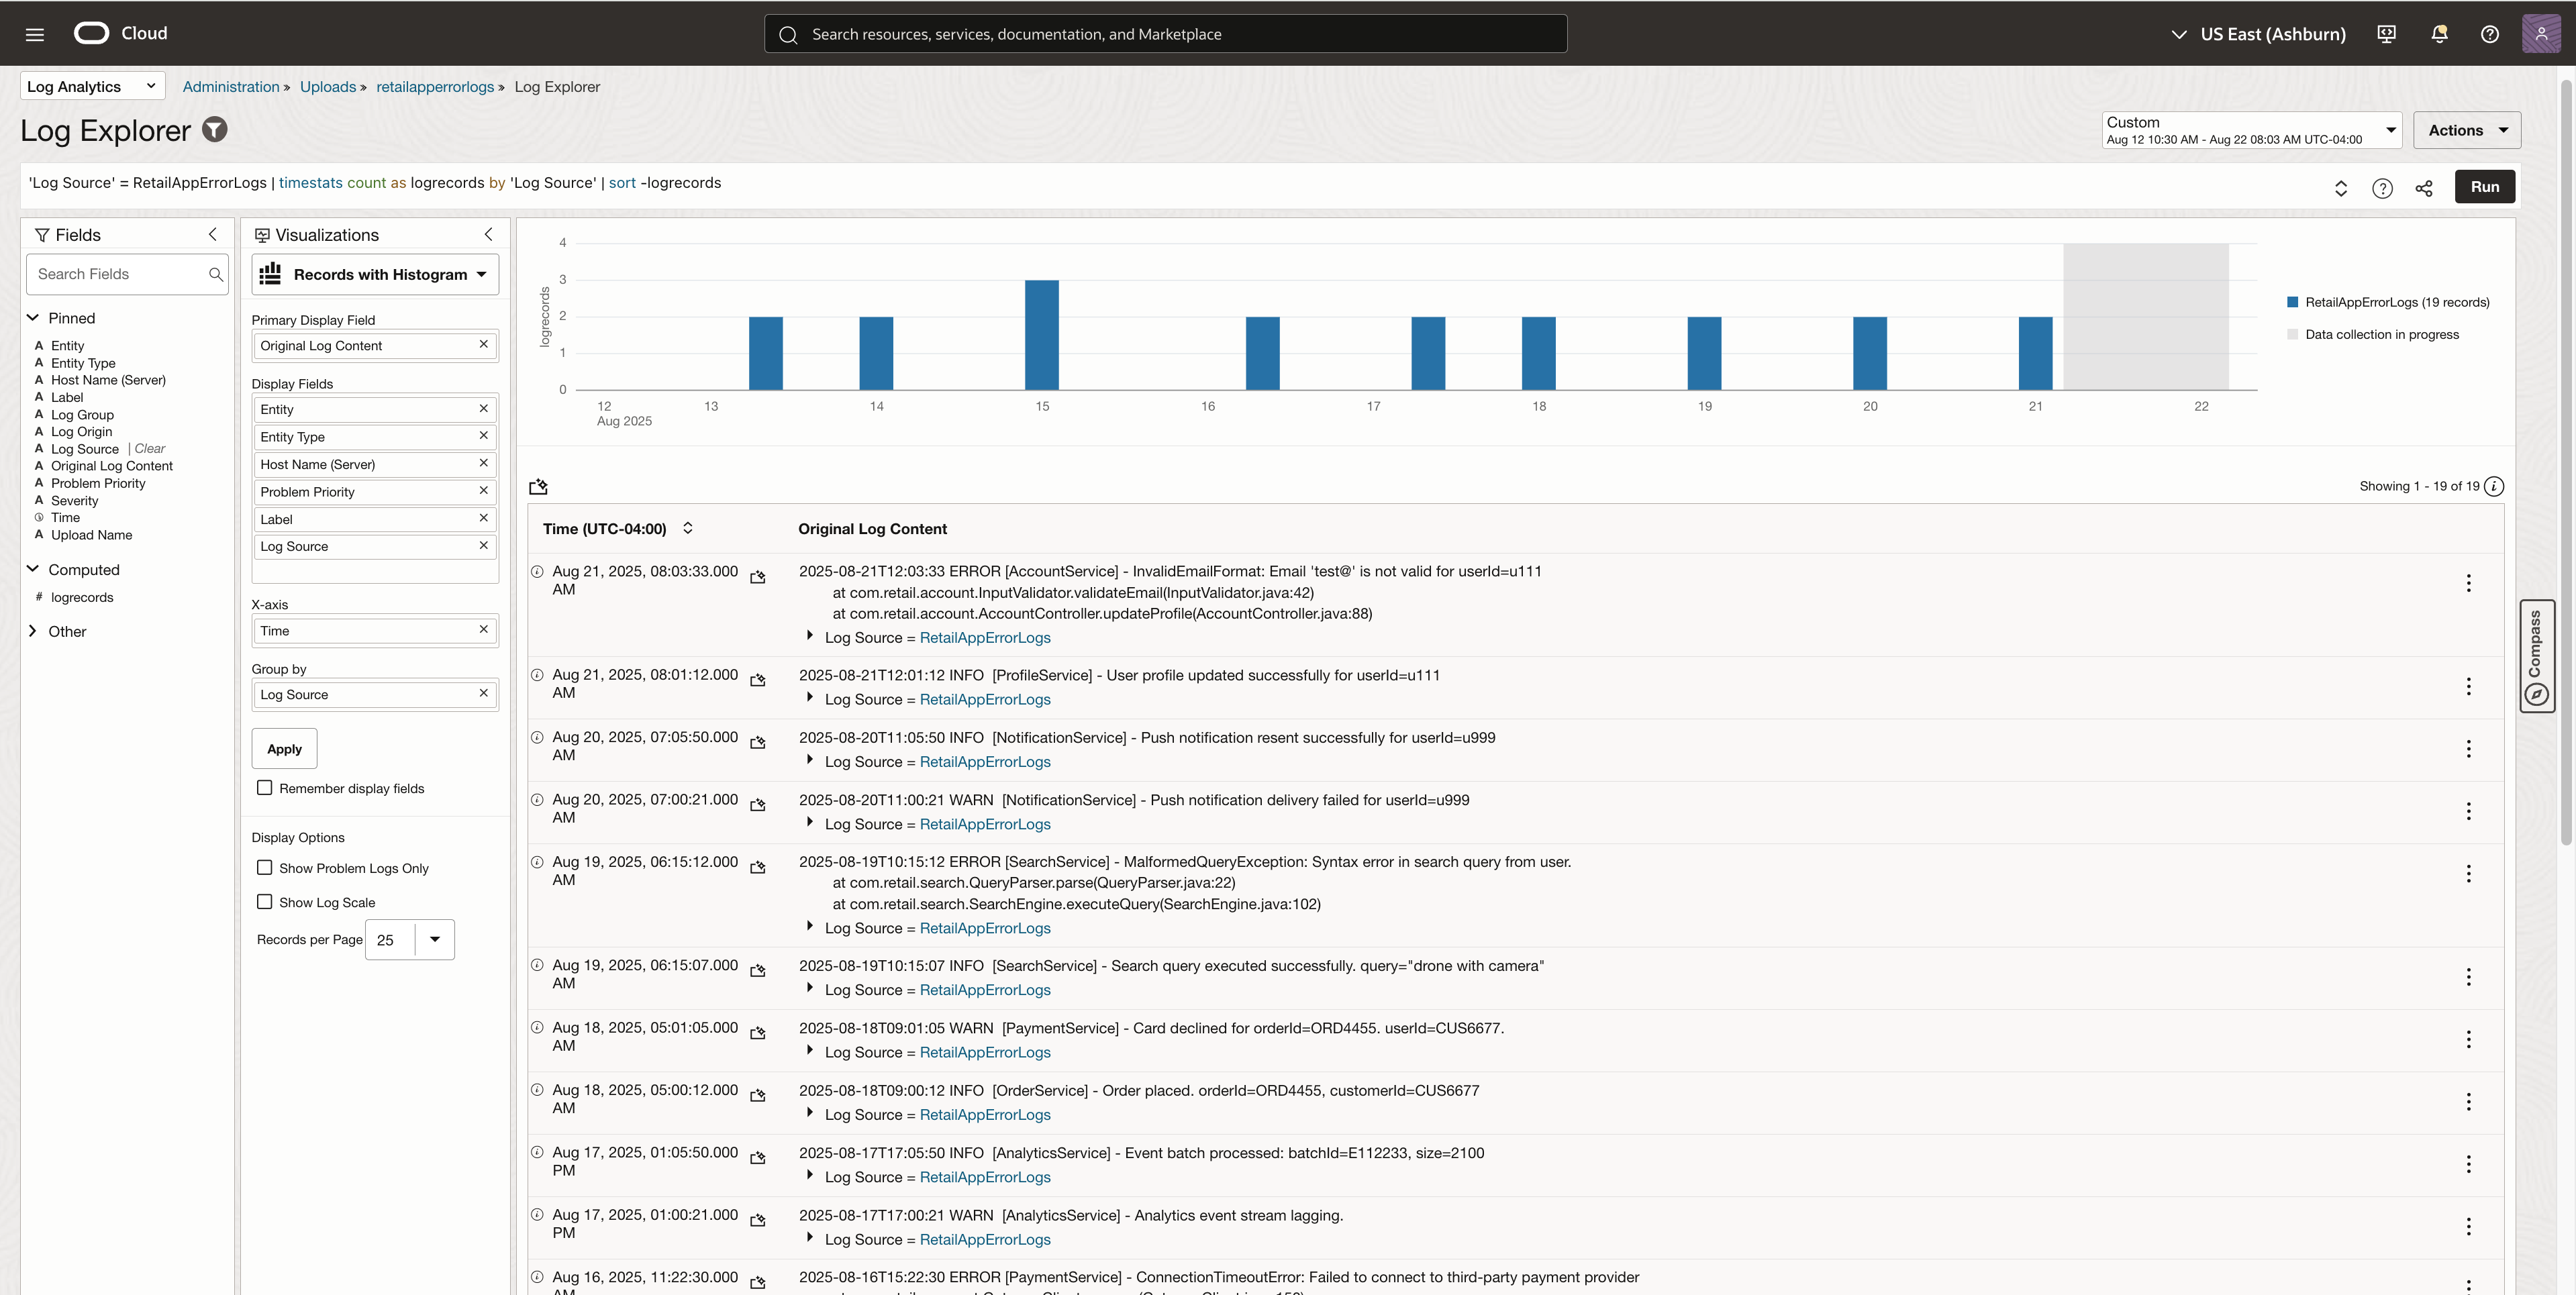Click RetailAppErrorLogs legend color swatch
This screenshot has height=1295, width=2576.
2292,302
